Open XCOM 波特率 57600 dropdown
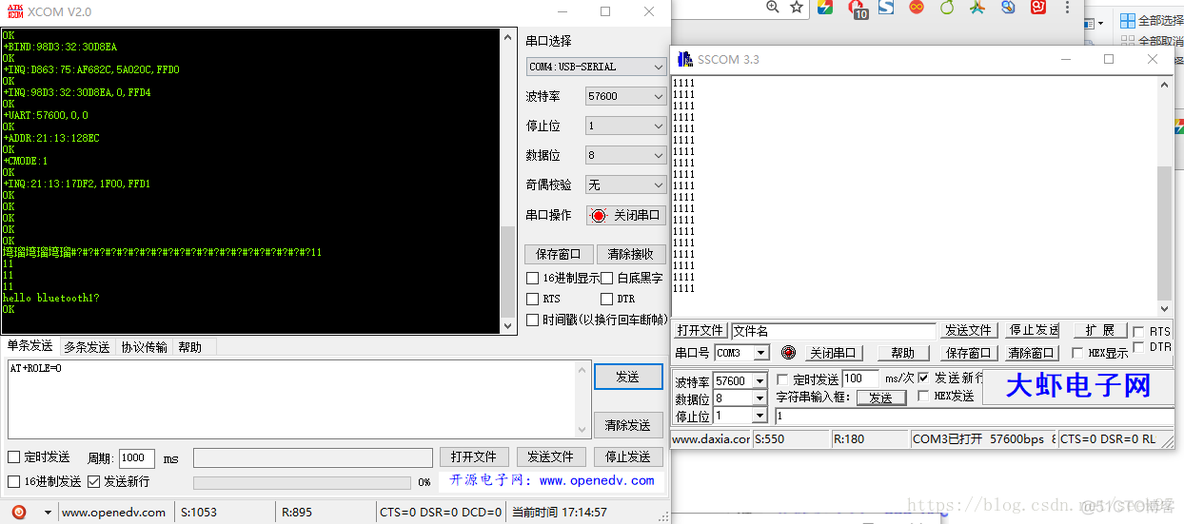The width and height of the screenshot is (1184, 524). (x=625, y=96)
